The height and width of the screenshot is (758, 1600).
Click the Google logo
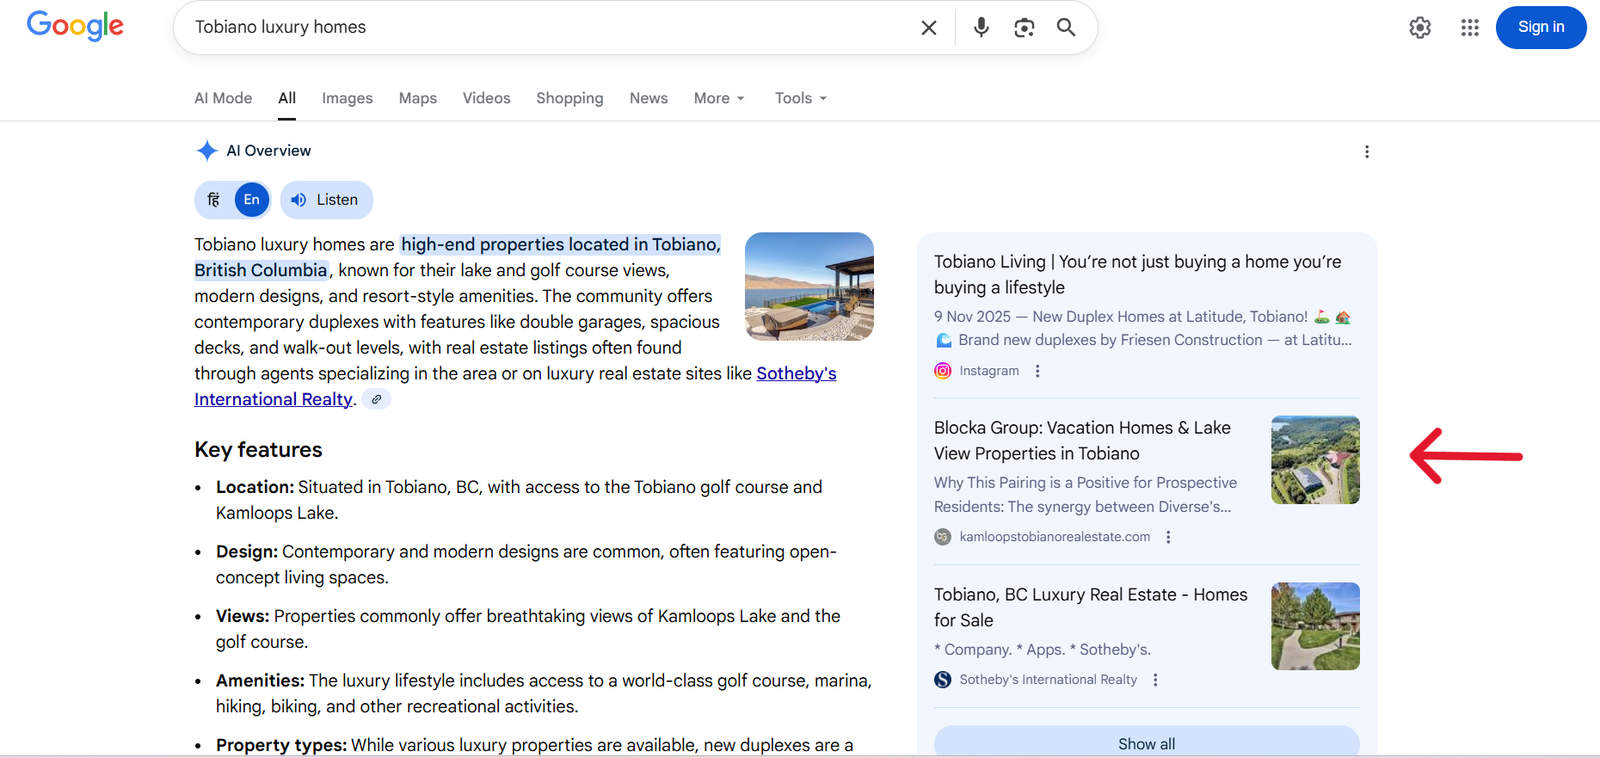point(75,25)
